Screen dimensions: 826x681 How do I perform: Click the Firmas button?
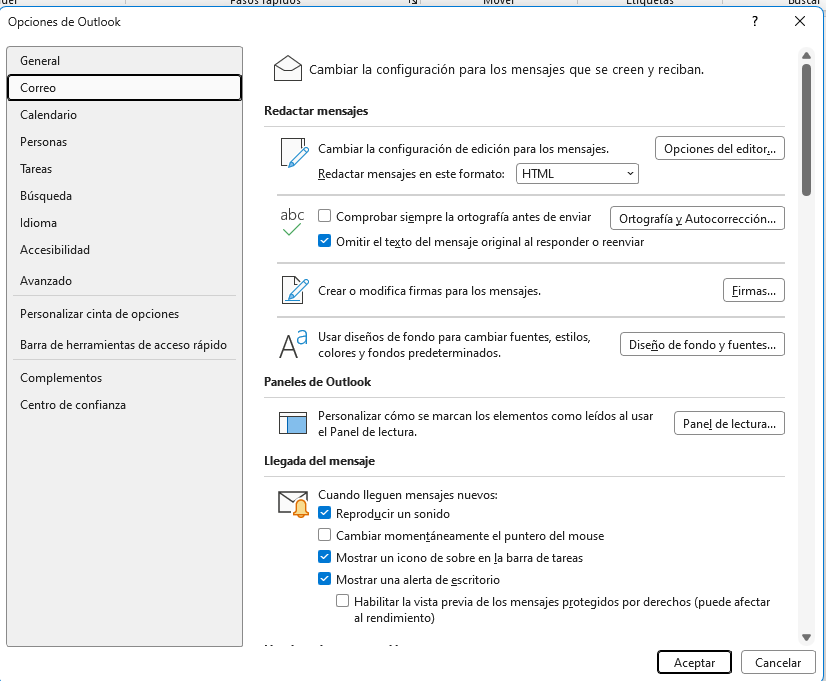pyautogui.click(x=753, y=291)
